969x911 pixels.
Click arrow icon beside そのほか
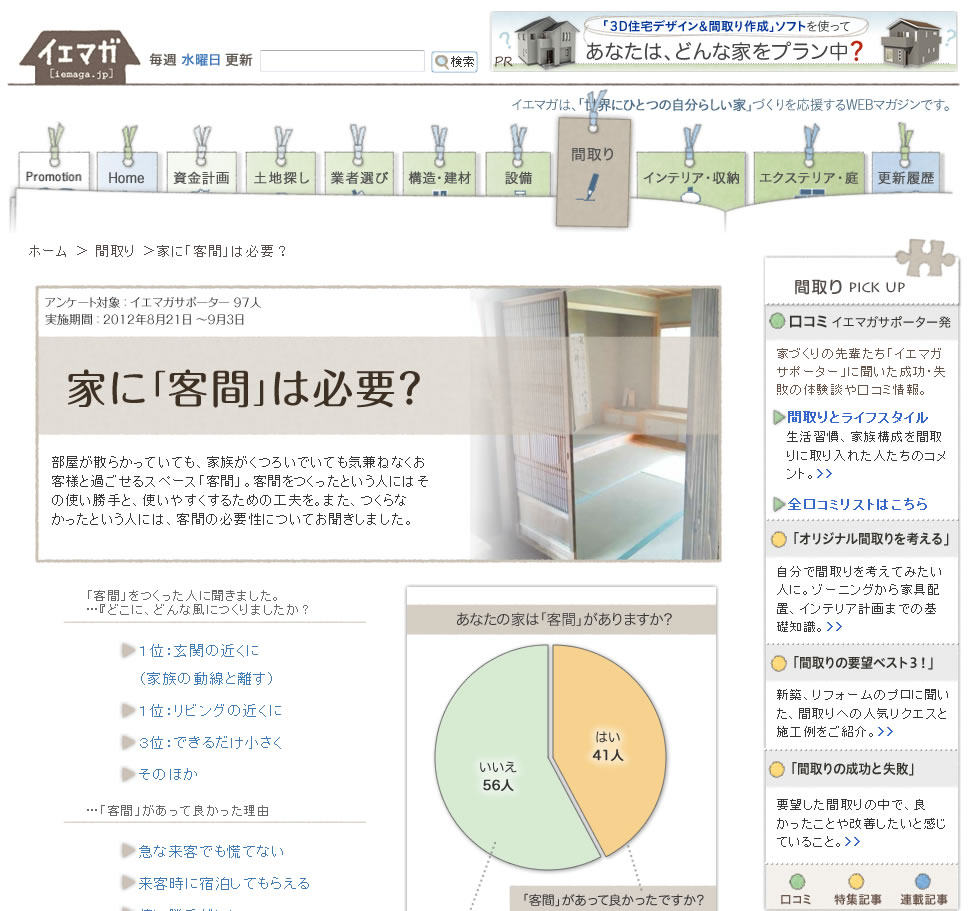point(128,774)
